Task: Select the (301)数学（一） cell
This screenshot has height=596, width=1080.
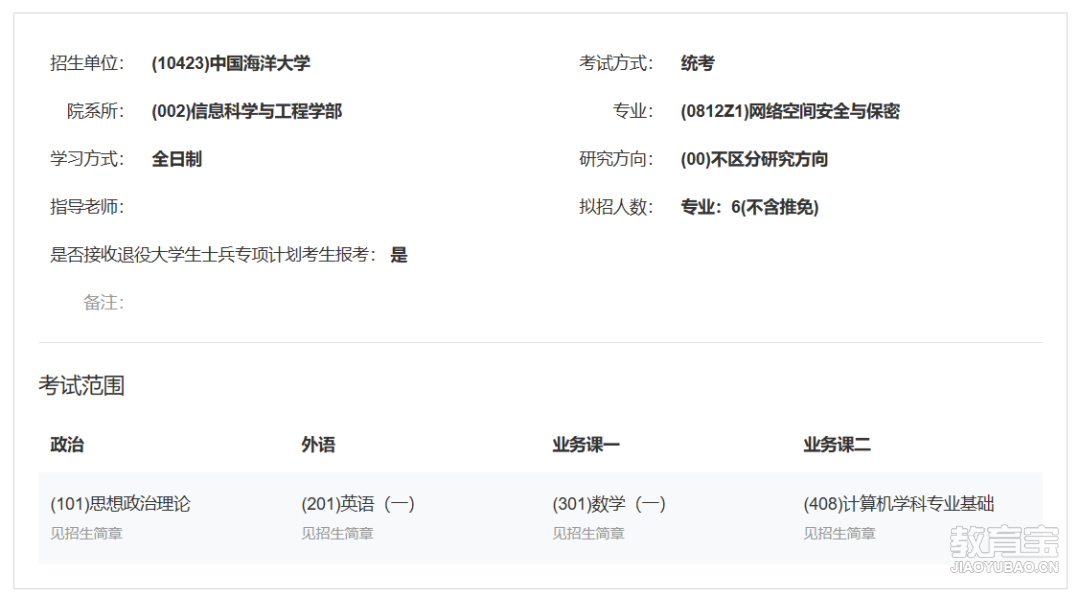Action: coord(609,504)
